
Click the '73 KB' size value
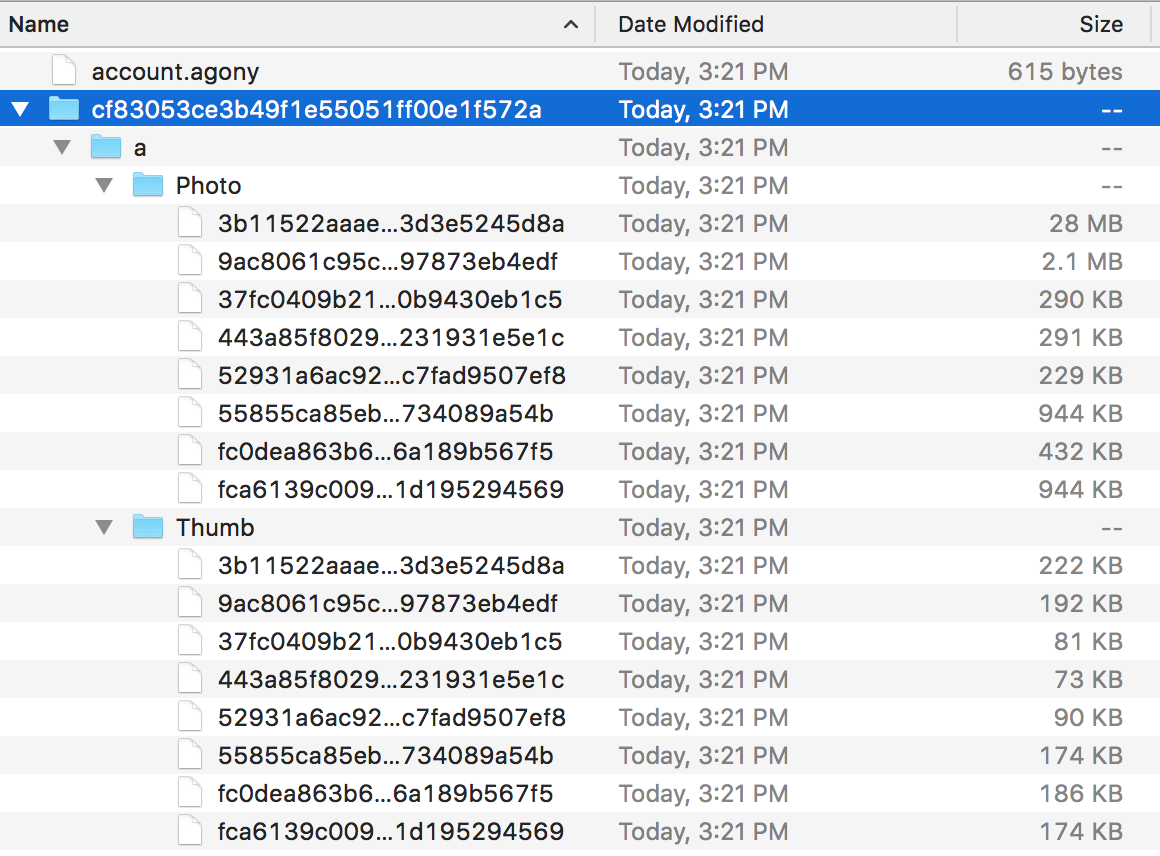click(x=1088, y=679)
